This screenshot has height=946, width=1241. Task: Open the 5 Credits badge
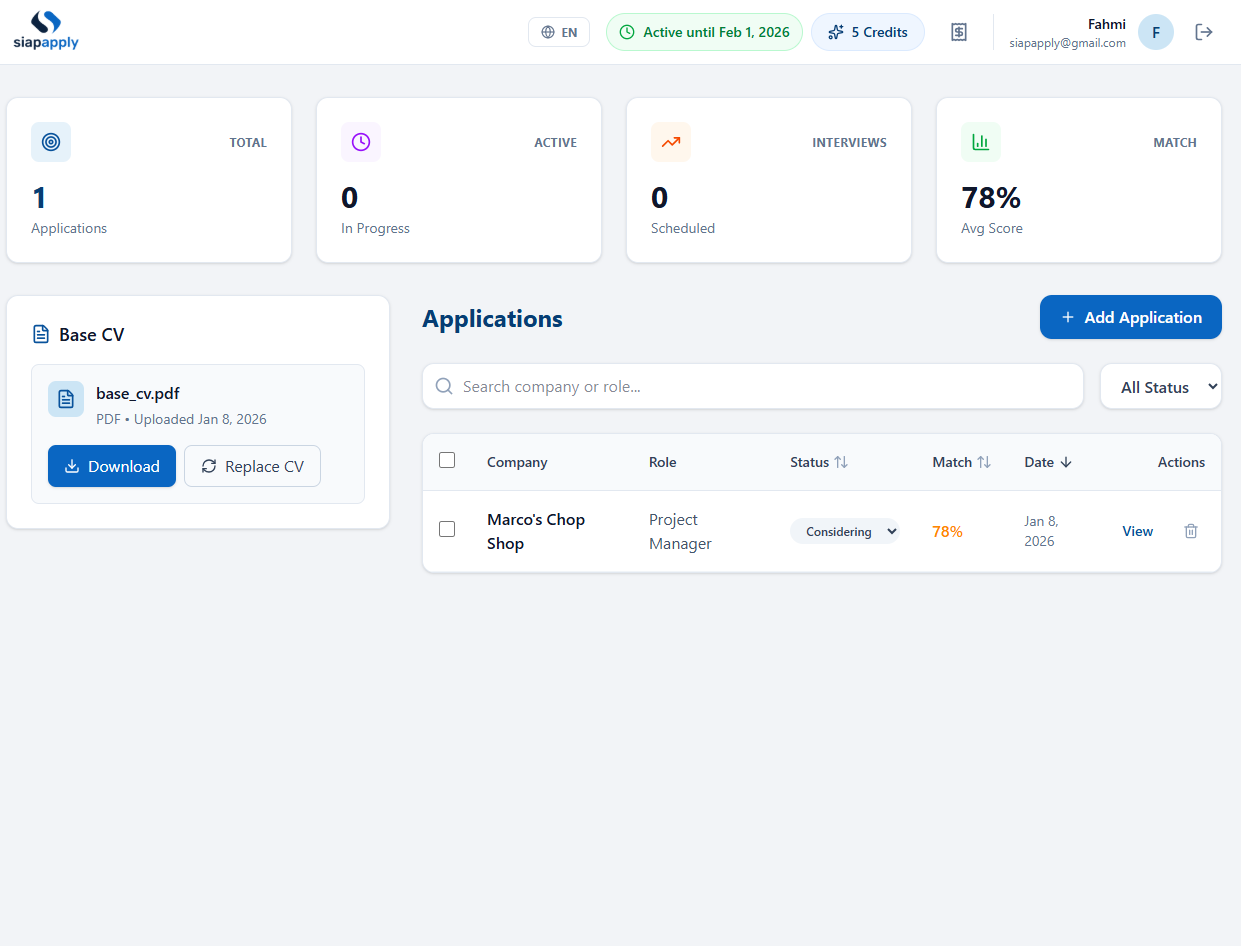tap(868, 32)
